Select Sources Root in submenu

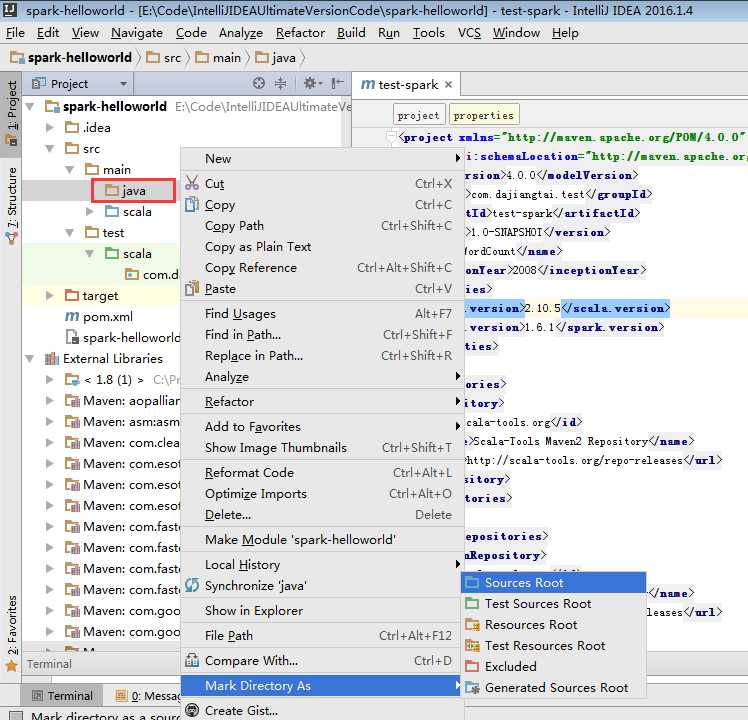click(554, 583)
